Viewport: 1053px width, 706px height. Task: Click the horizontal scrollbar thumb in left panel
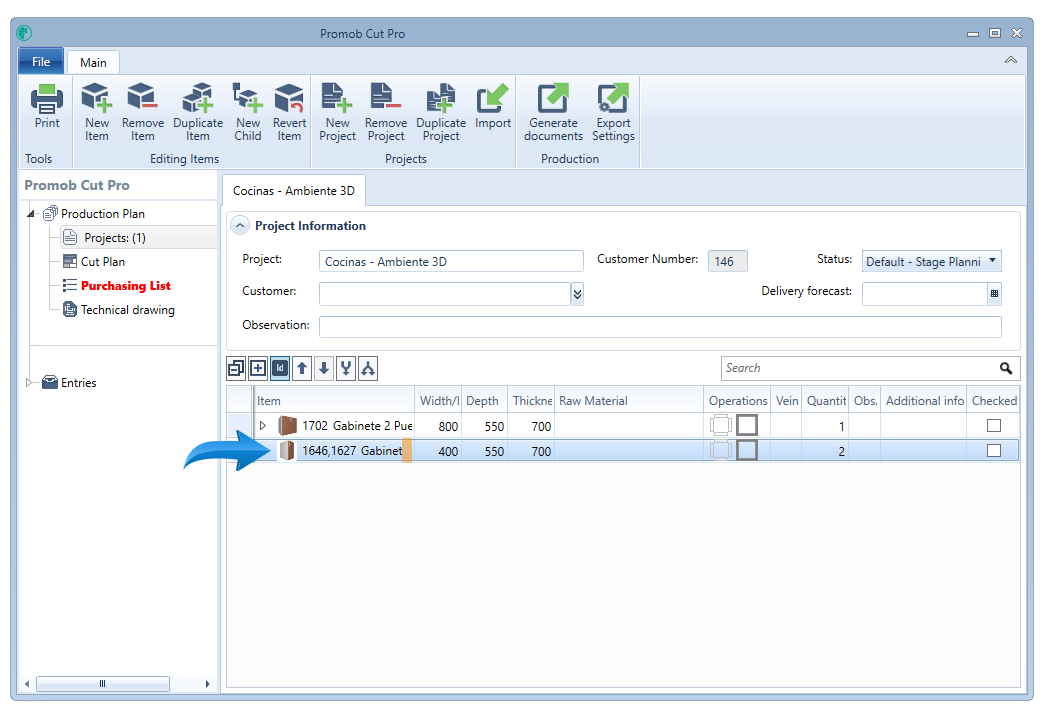click(x=103, y=684)
